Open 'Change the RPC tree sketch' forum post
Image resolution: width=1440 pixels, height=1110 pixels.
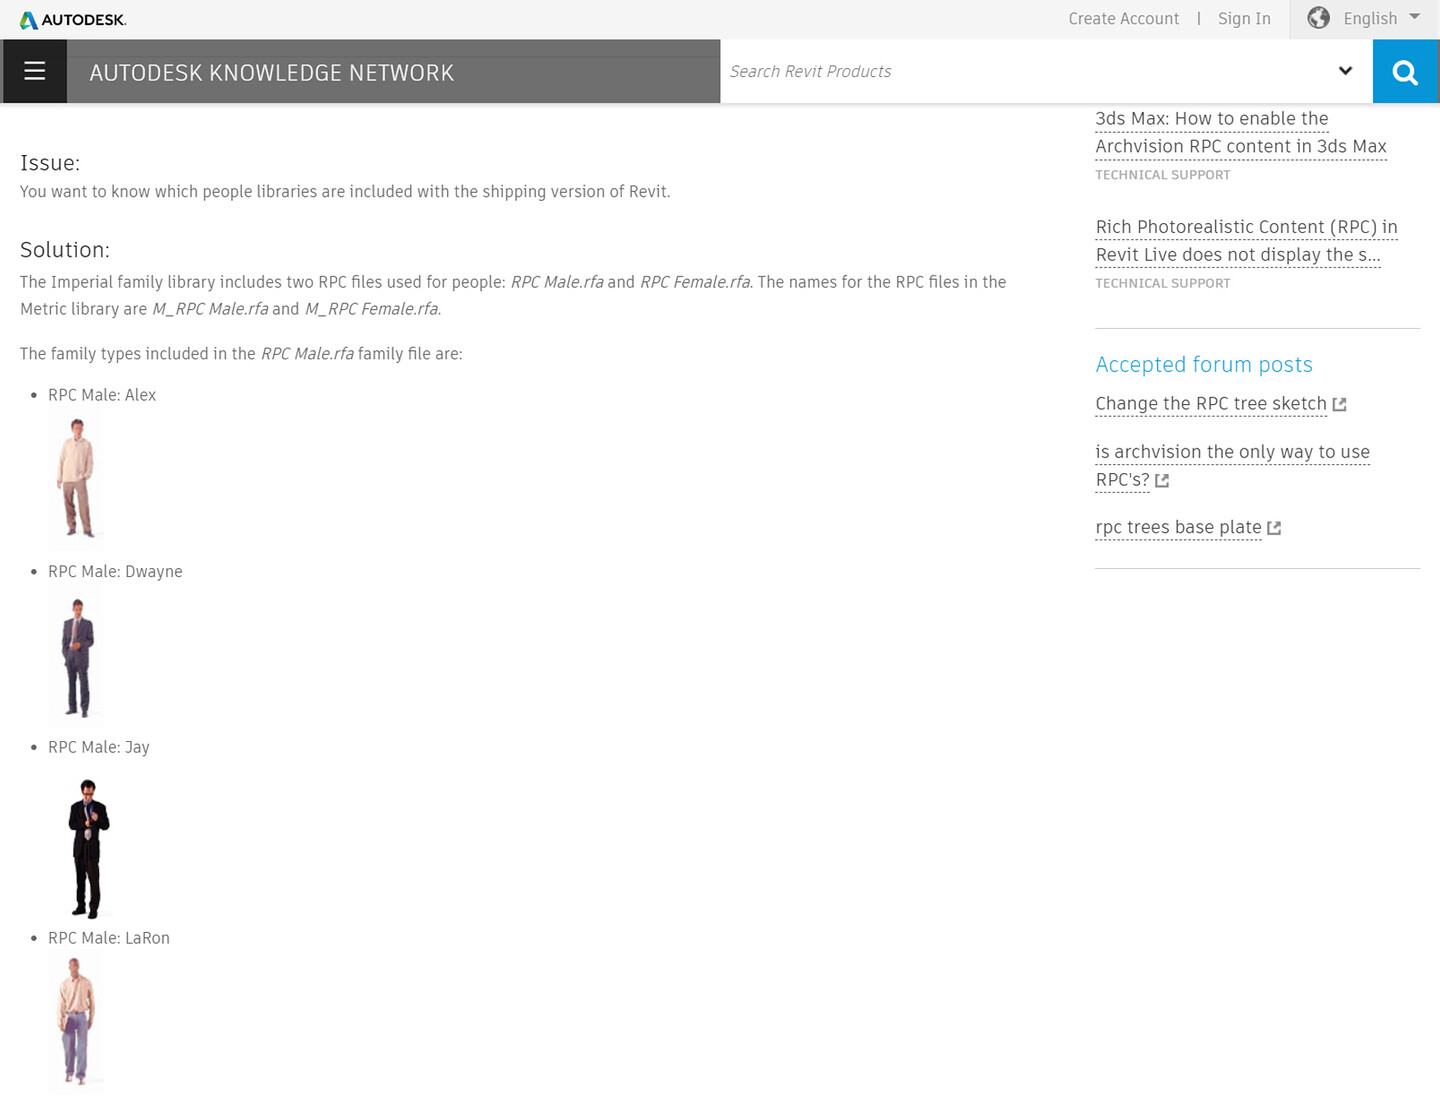click(x=1210, y=404)
